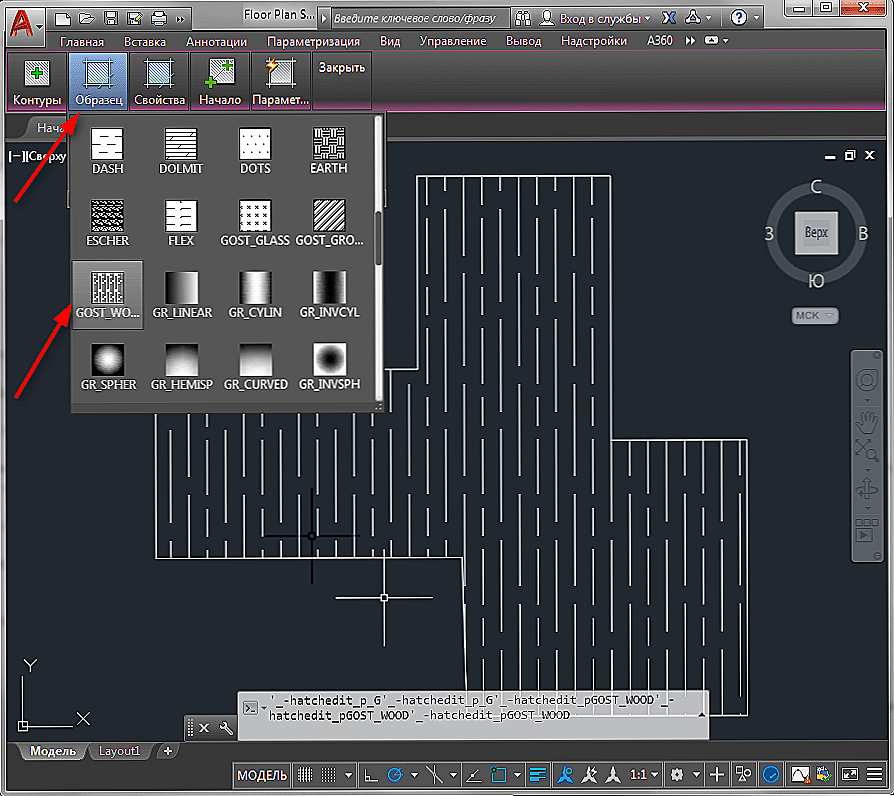Choose the GR_HEMISP gradient swatch
This screenshot has height=796, width=894.
[181, 367]
